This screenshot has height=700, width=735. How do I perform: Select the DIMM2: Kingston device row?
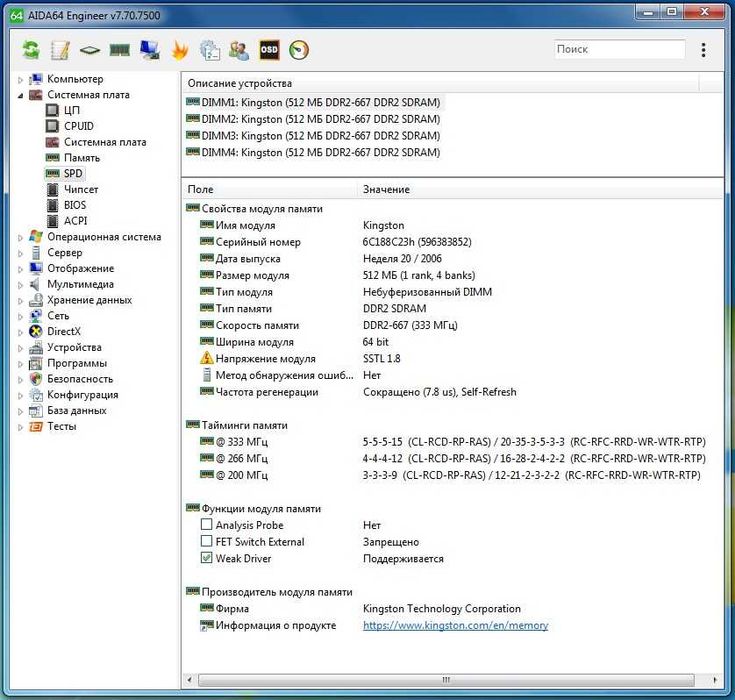click(313, 119)
